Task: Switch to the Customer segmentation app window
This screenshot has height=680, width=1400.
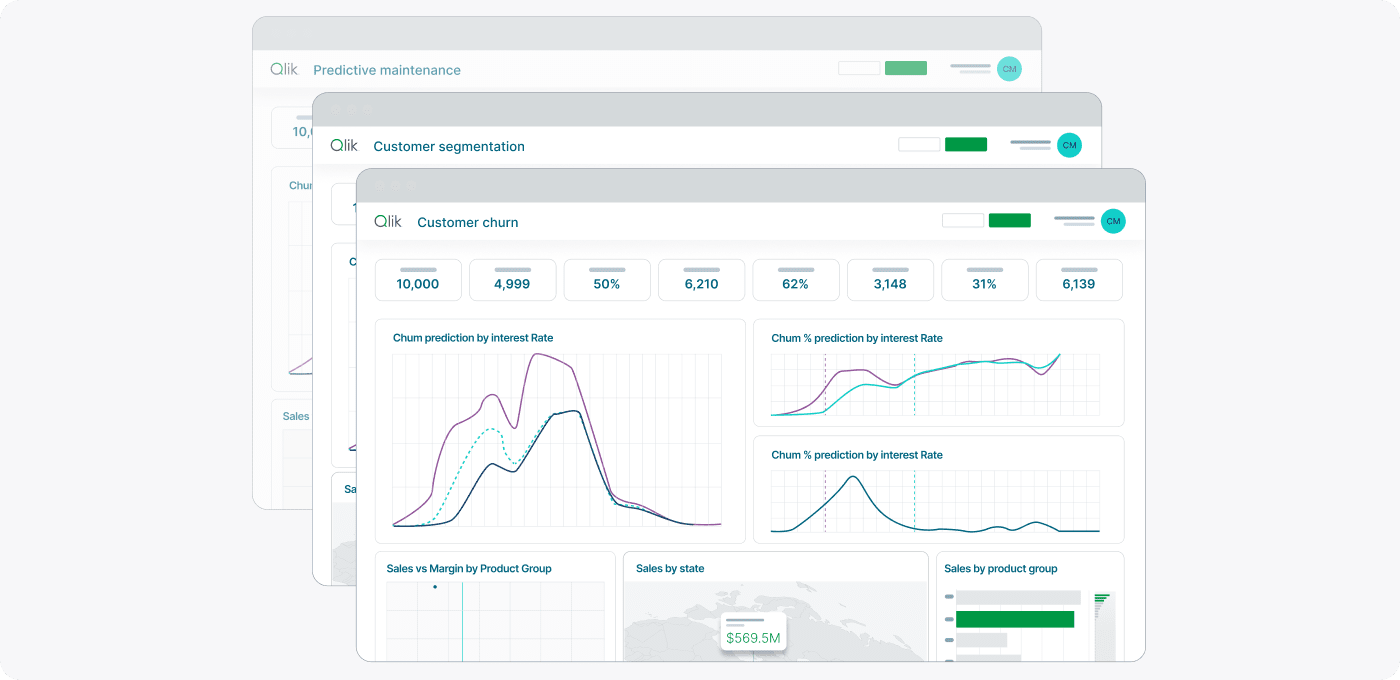Action: [448, 145]
